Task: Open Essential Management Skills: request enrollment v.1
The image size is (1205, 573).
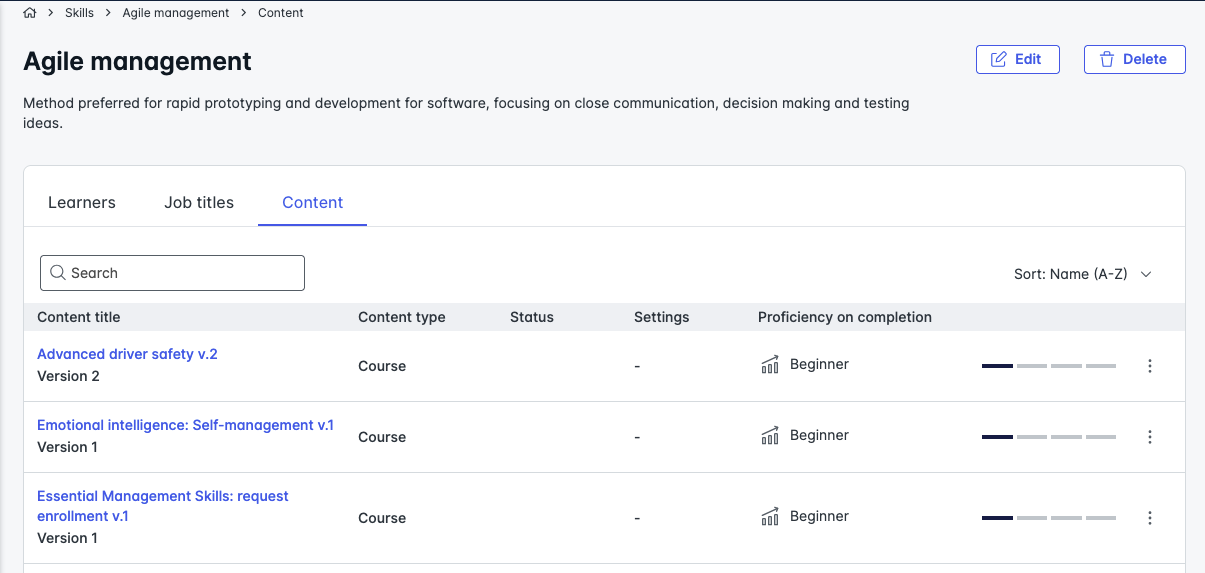Action: coord(163,506)
